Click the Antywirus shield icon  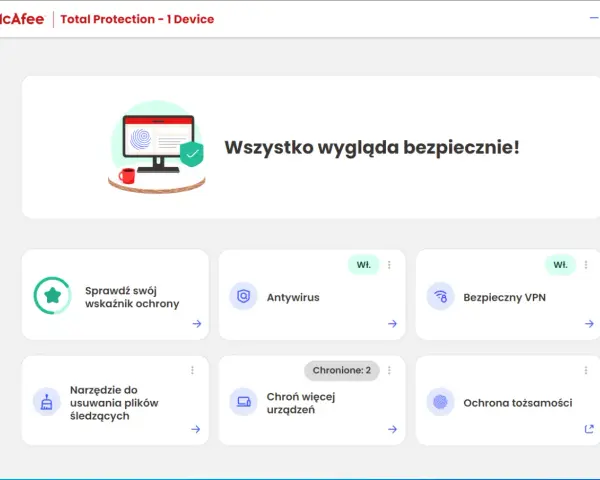coord(243,296)
